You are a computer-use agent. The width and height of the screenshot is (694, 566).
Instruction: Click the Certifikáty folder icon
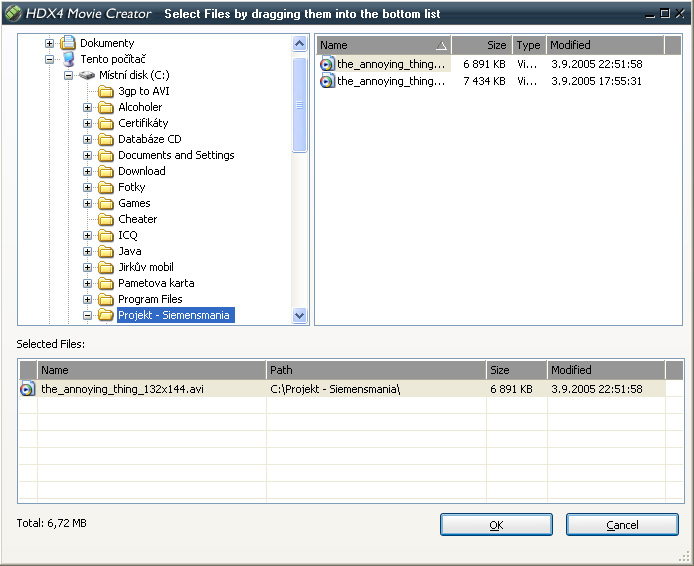coord(106,123)
